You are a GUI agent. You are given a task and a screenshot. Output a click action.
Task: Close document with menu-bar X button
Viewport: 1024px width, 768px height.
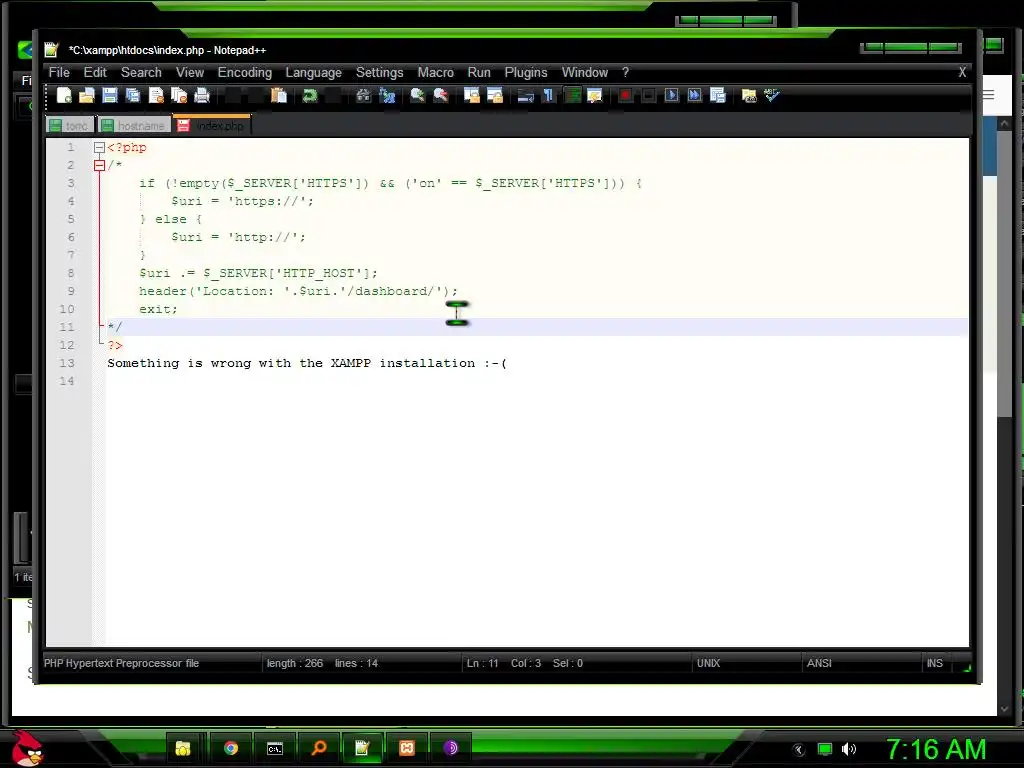[962, 72]
